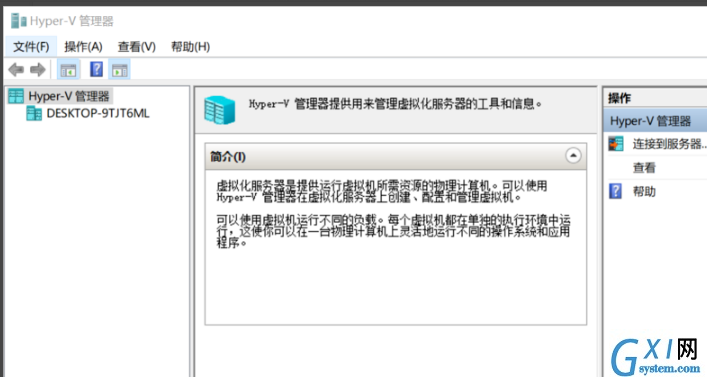Click the large blue server icon in header
Image resolution: width=707 pixels, height=377 pixels.
(x=220, y=110)
